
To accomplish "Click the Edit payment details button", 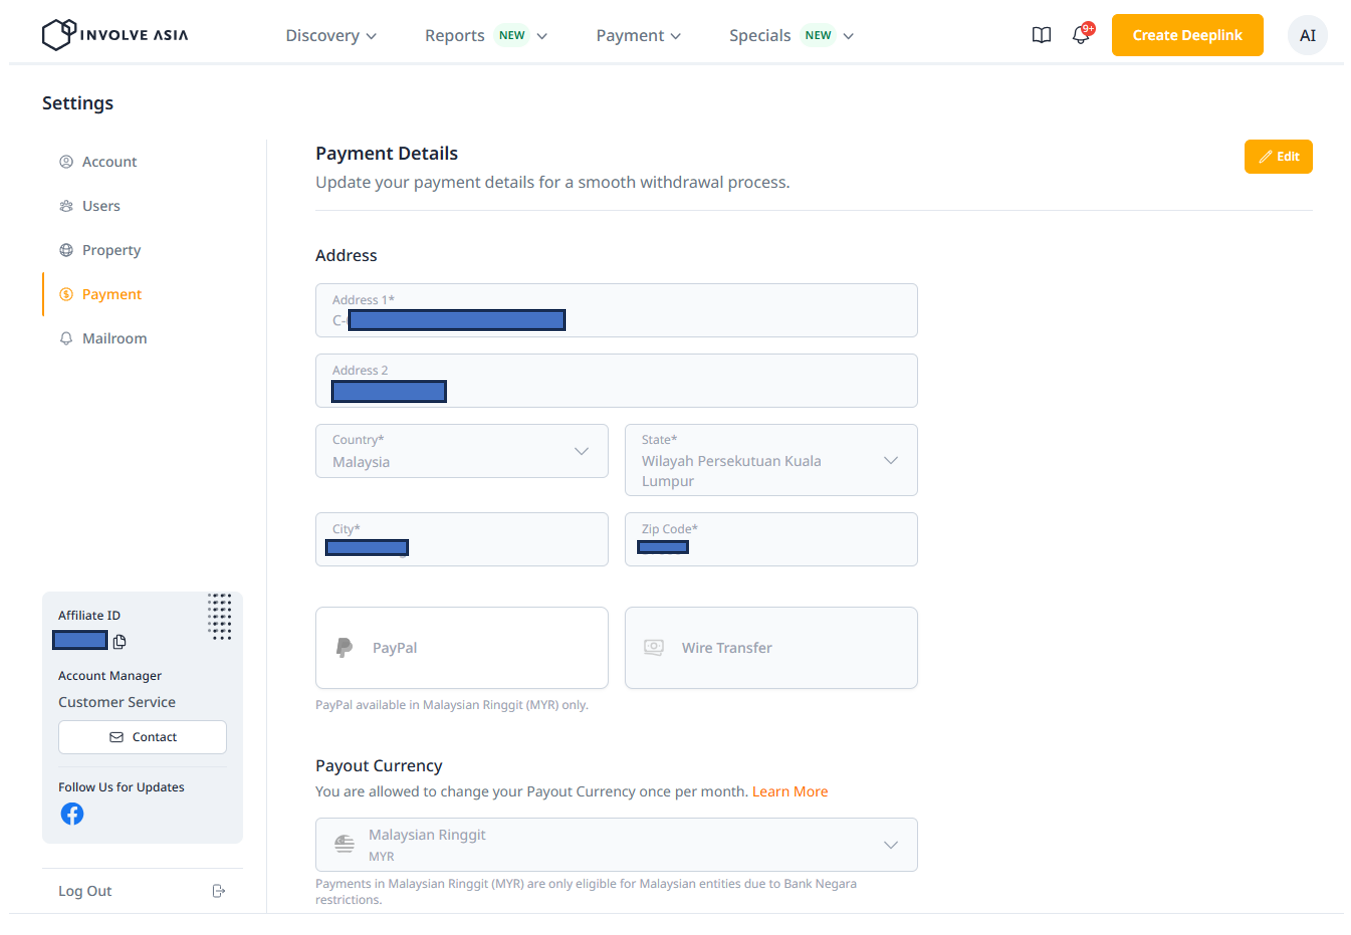I will [x=1277, y=157].
